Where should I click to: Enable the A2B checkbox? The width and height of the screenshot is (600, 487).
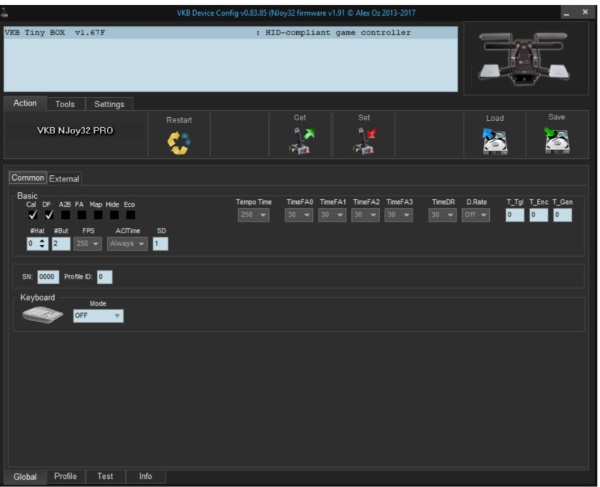tap(65, 215)
